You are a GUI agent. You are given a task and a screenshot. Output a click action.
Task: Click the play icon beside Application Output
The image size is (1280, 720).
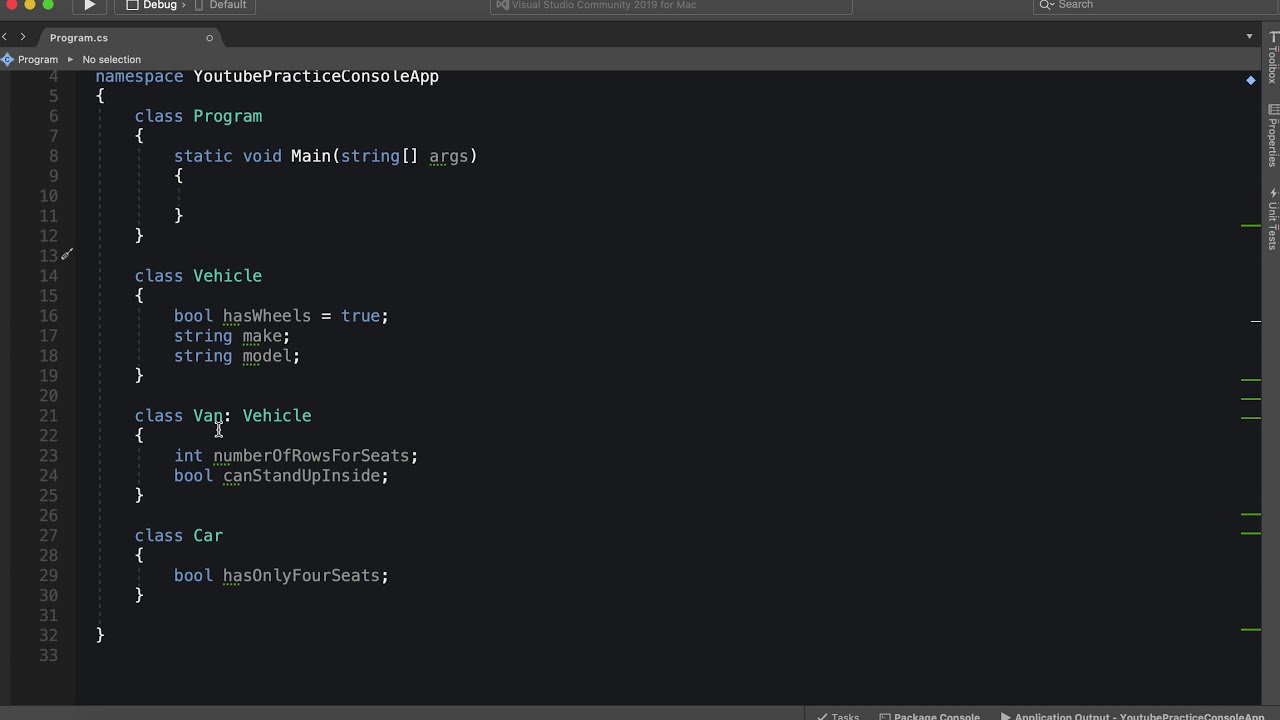point(1006,716)
